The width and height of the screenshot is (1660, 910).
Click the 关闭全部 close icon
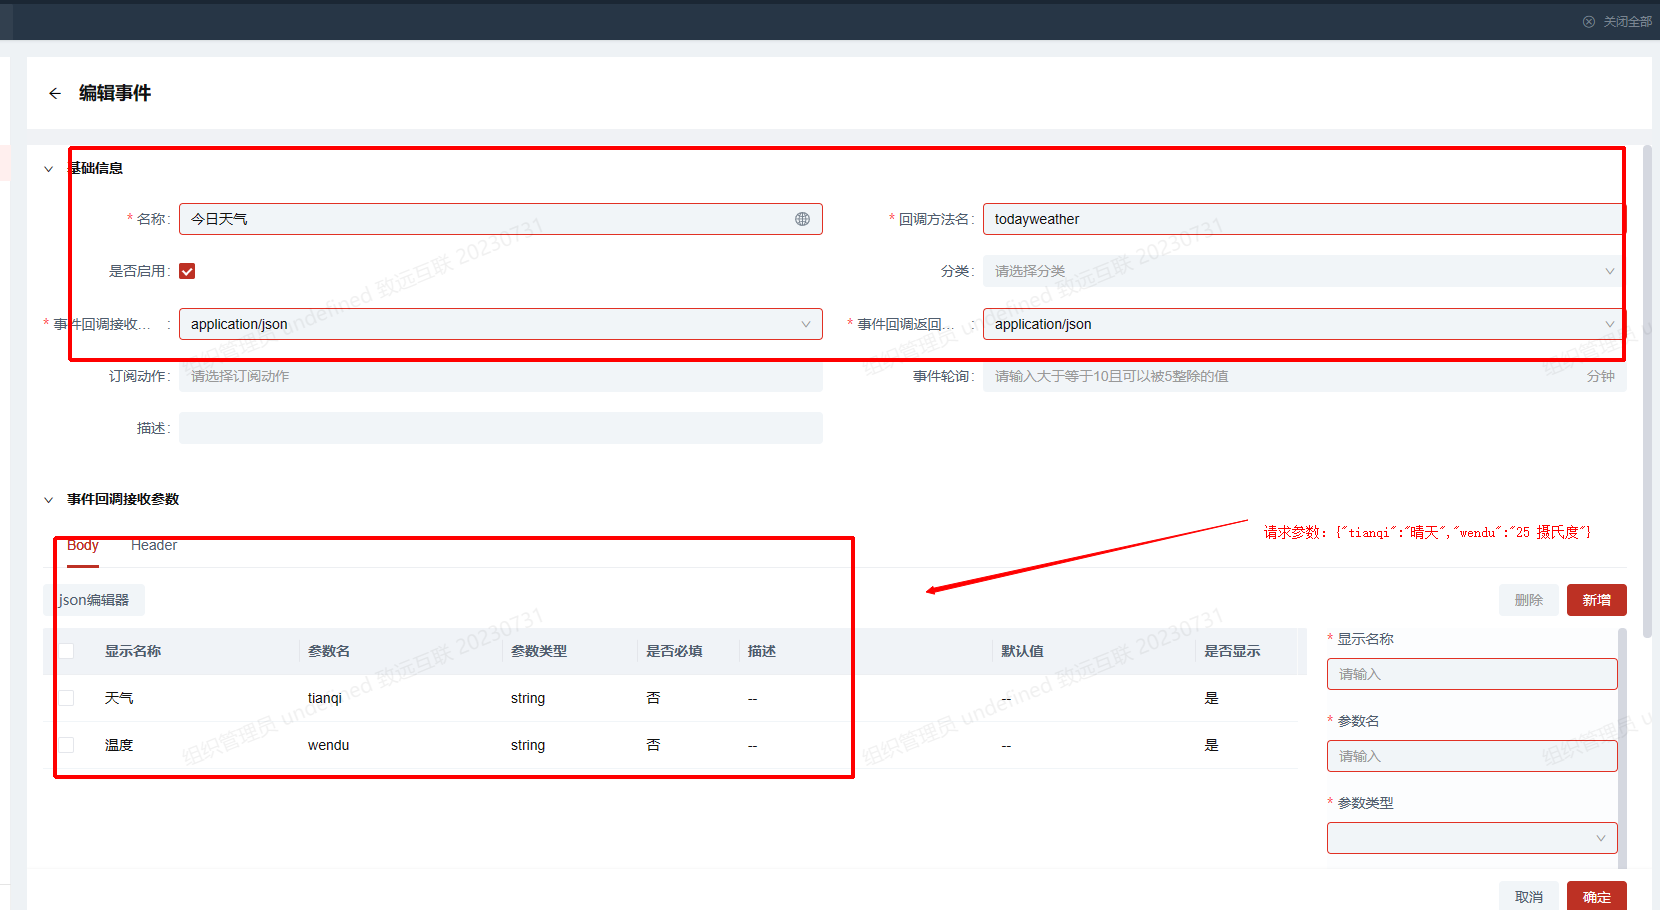tap(1588, 21)
